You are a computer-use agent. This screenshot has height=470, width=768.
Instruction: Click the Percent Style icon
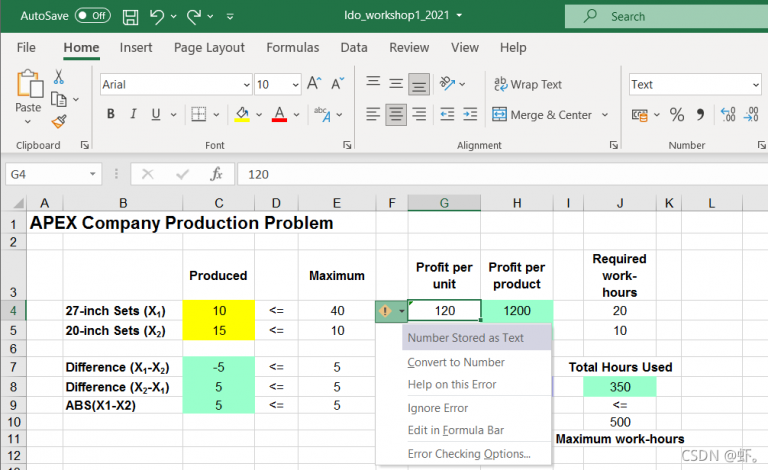[x=677, y=114]
